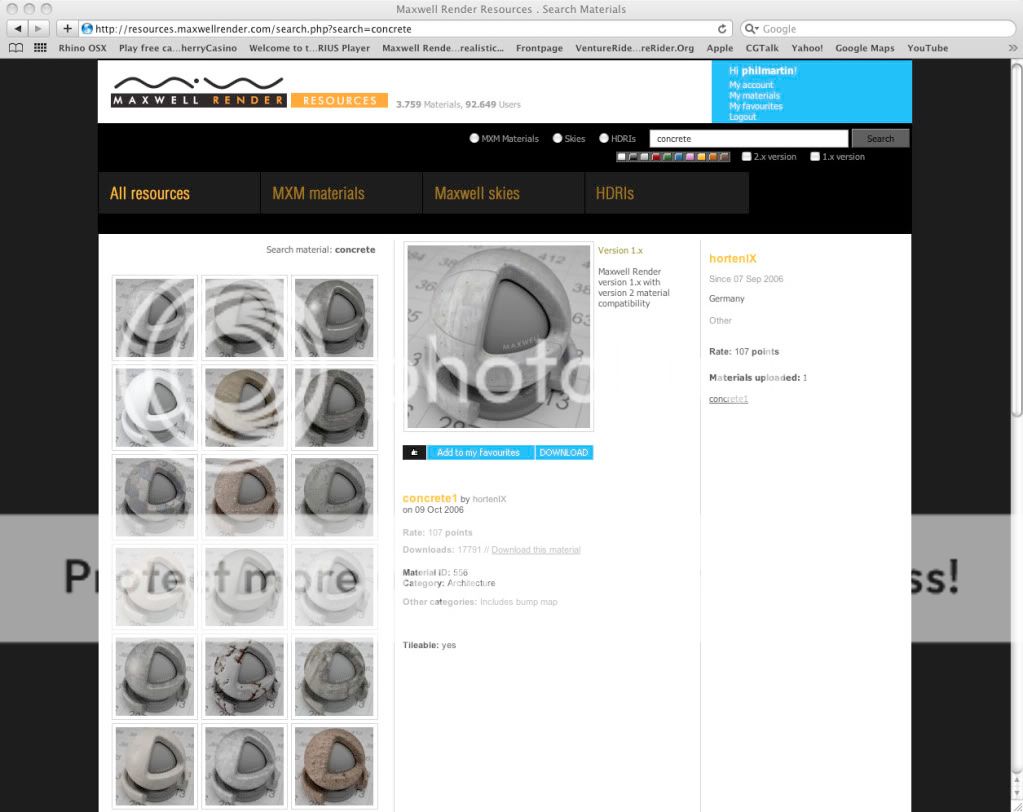The height and width of the screenshot is (812, 1023).
Task: Click the large concrete1 preview image
Action: 498,337
